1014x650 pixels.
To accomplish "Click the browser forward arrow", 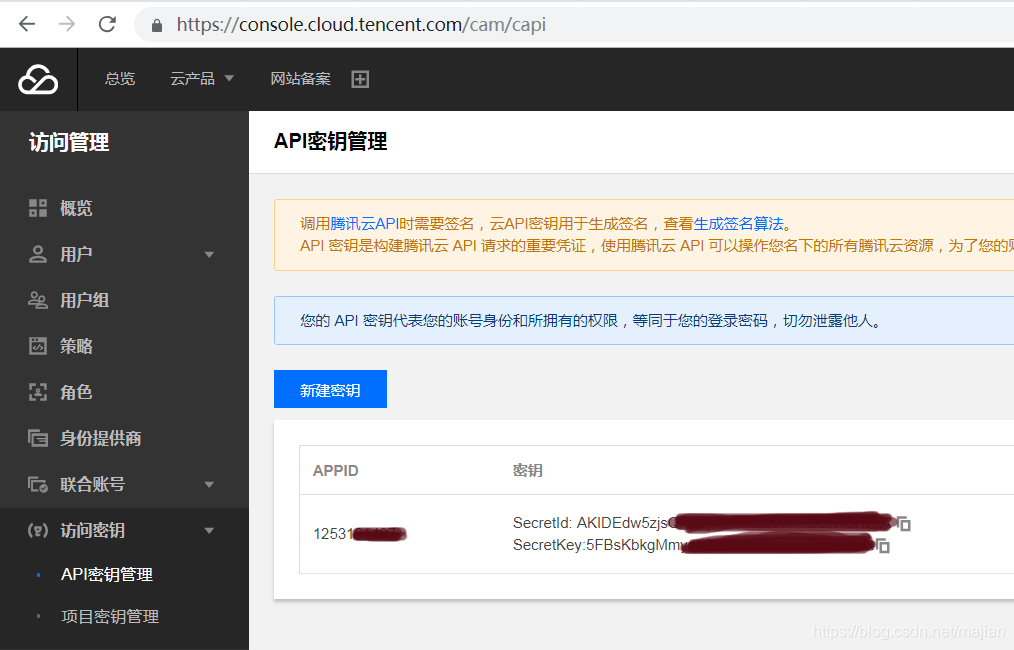I will pyautogui.click(x=67, y=25).
